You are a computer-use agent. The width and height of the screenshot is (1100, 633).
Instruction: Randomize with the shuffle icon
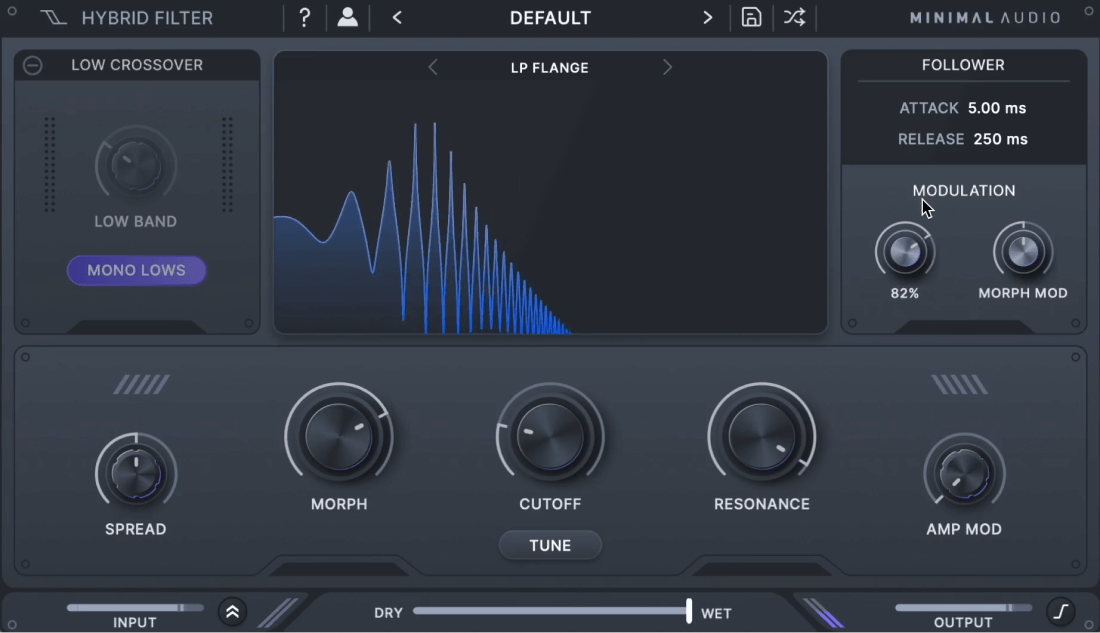point(794,18)
